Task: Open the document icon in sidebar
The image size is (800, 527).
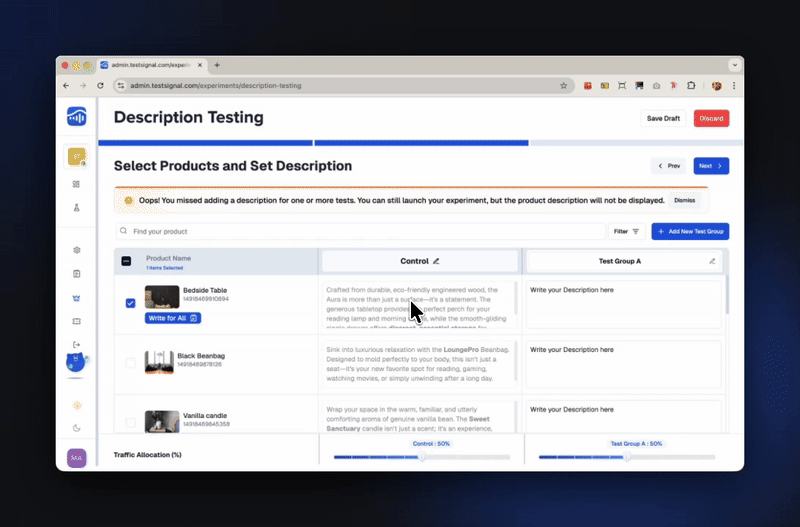Action: point(77,274)
